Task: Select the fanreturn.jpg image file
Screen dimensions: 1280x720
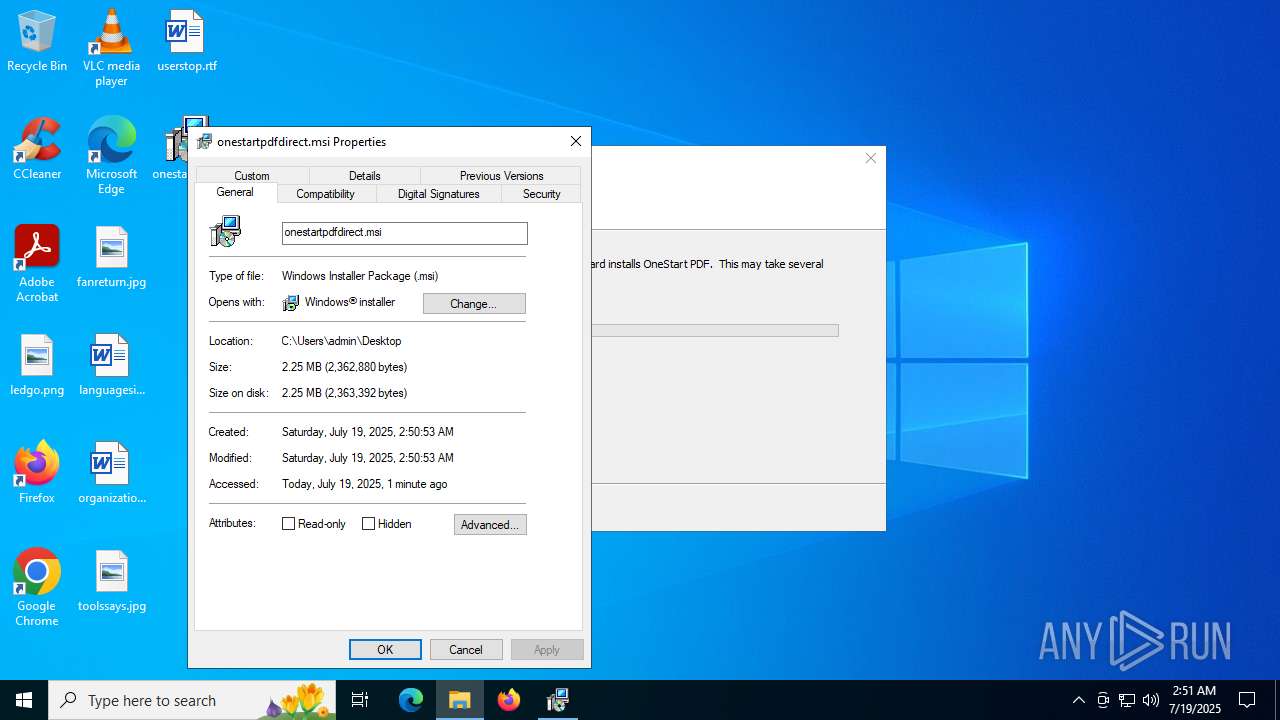Action: (111, 257)
